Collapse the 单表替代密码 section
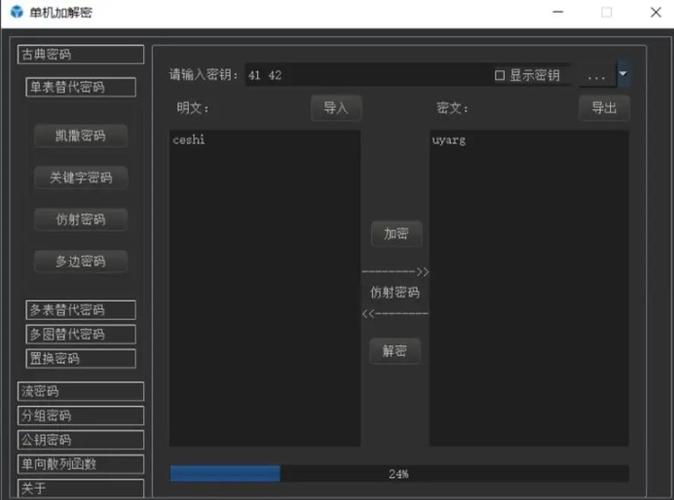Screen dimensions: 674x500 [x=81, y=87]
